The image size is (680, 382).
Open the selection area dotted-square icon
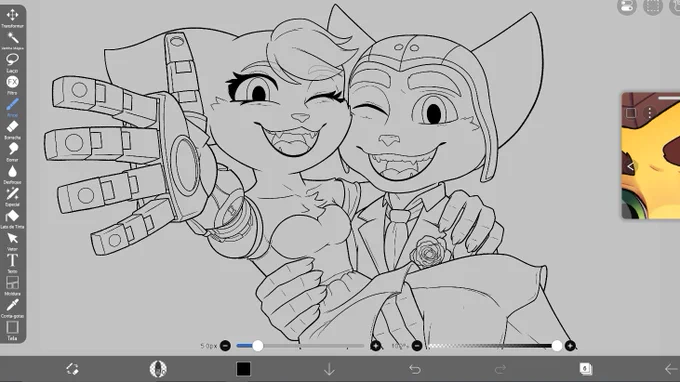coord(653,7)
